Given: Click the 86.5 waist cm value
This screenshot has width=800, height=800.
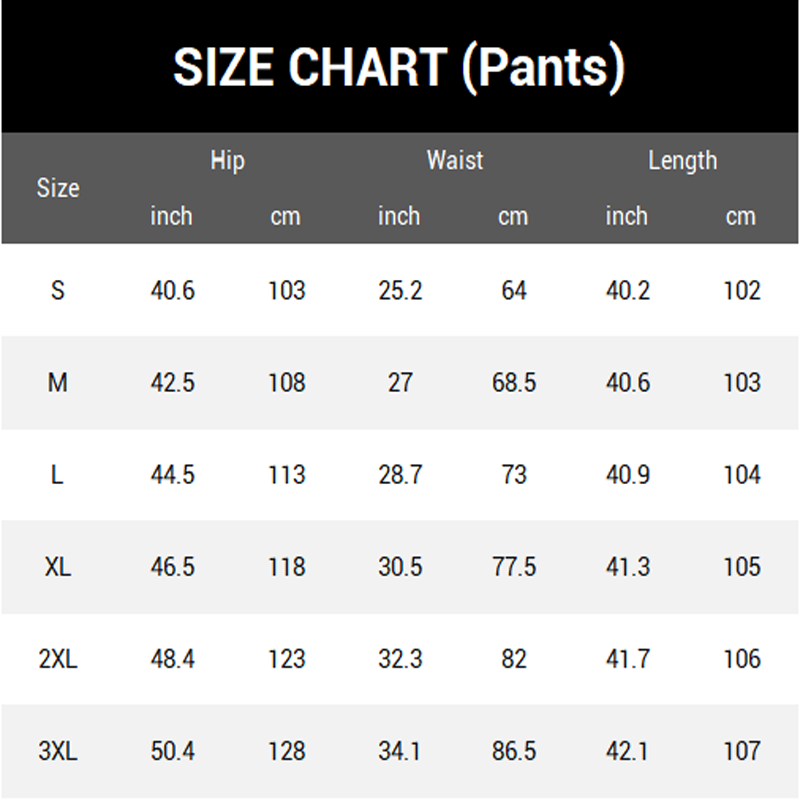Looking at the screenshot, I should pyautogui.click(x=514, y=751).
